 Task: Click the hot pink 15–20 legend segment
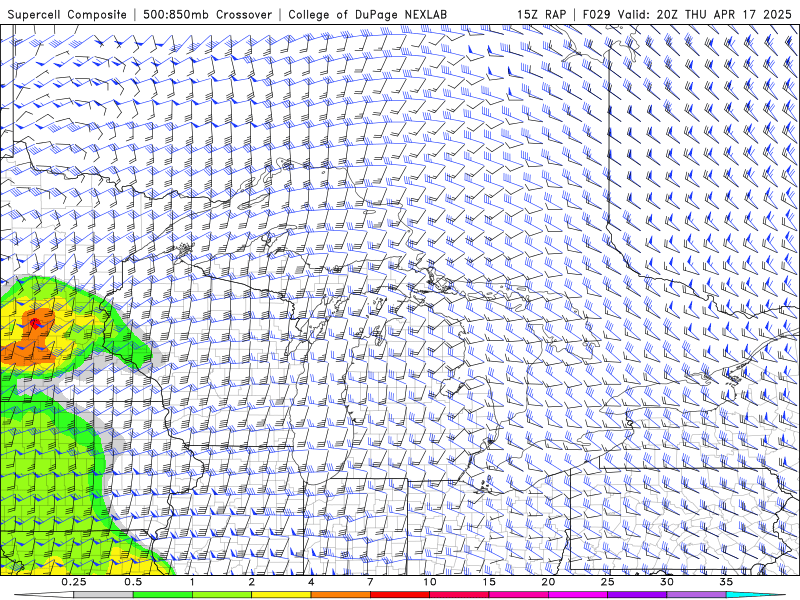518,595
